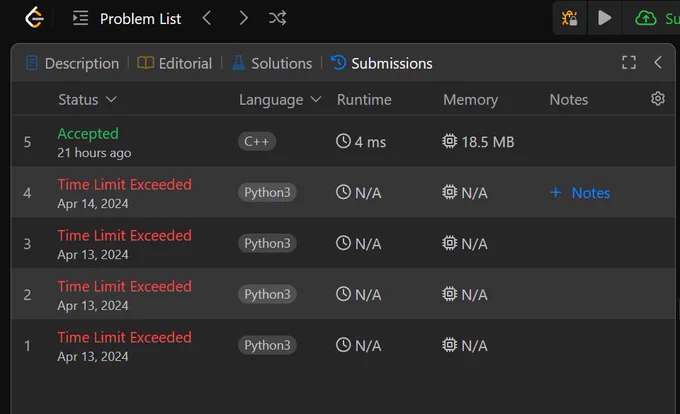Click the LeetCode logo icon
The image size is (680, 414).
tap(34, 18)
